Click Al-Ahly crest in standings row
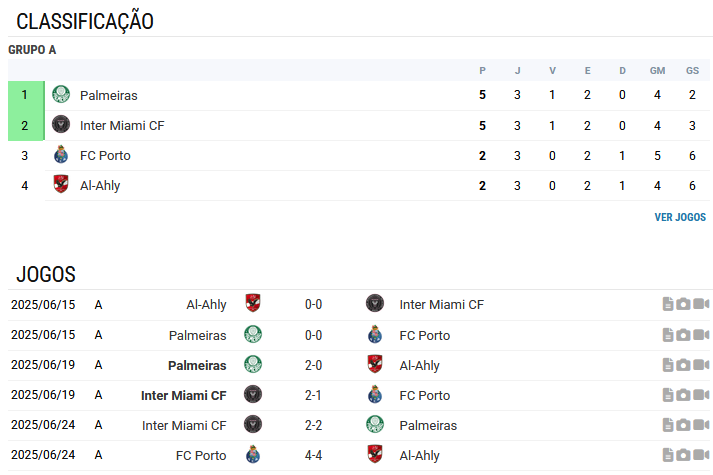Screen dimensions: 713x475 pos(61,184)
